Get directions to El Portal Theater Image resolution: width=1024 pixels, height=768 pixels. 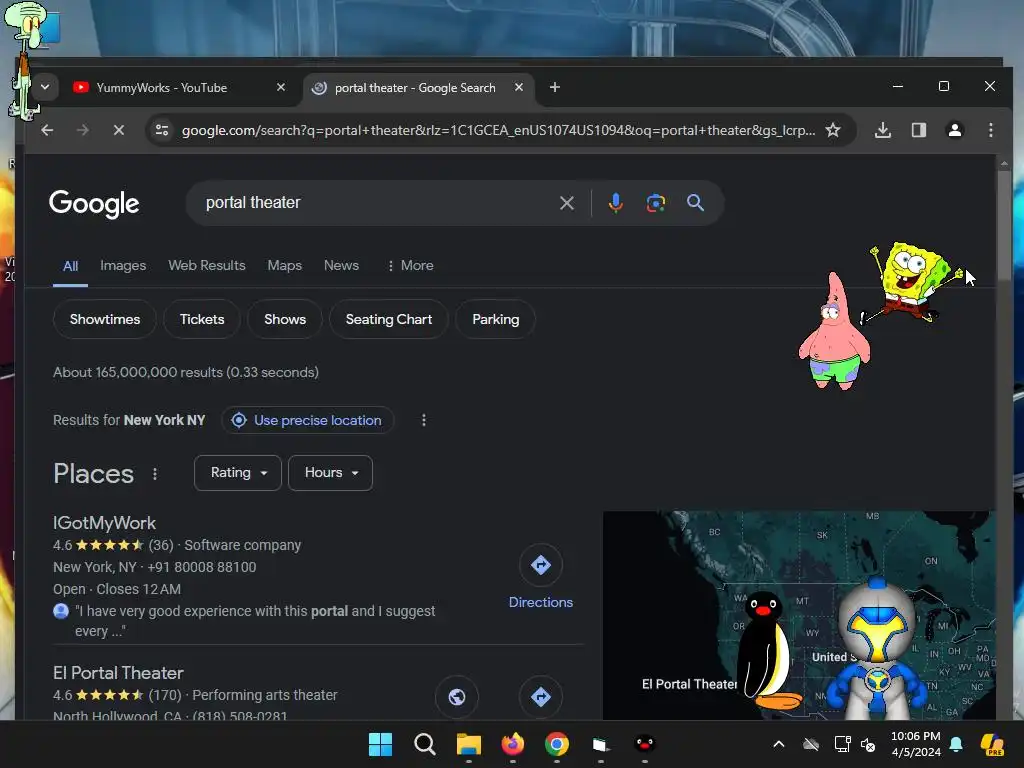pos(541,697)
